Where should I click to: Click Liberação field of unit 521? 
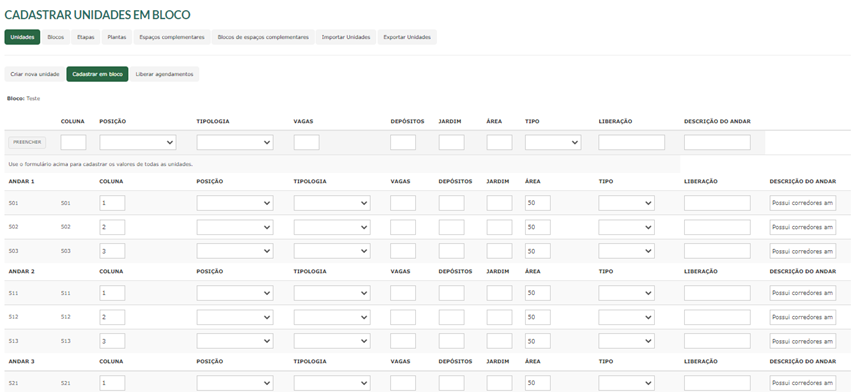pos(717,383)
